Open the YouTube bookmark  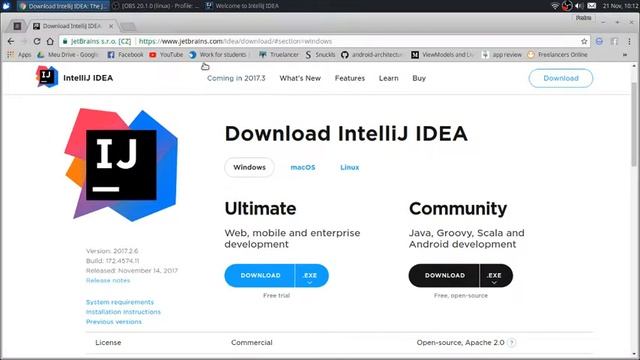click(166, 55)
